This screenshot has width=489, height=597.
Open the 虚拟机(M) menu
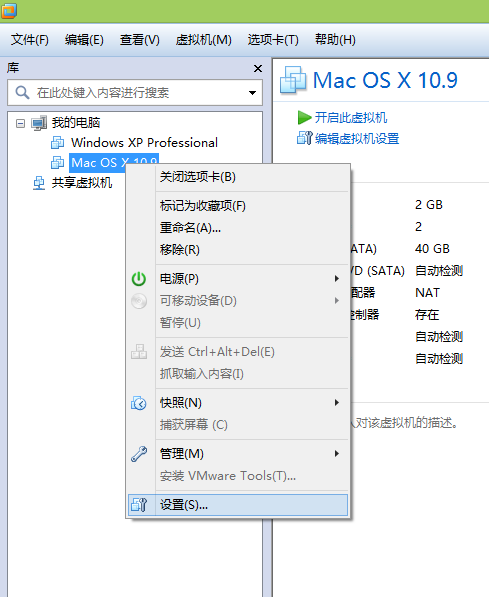click(x=203, y=40)
